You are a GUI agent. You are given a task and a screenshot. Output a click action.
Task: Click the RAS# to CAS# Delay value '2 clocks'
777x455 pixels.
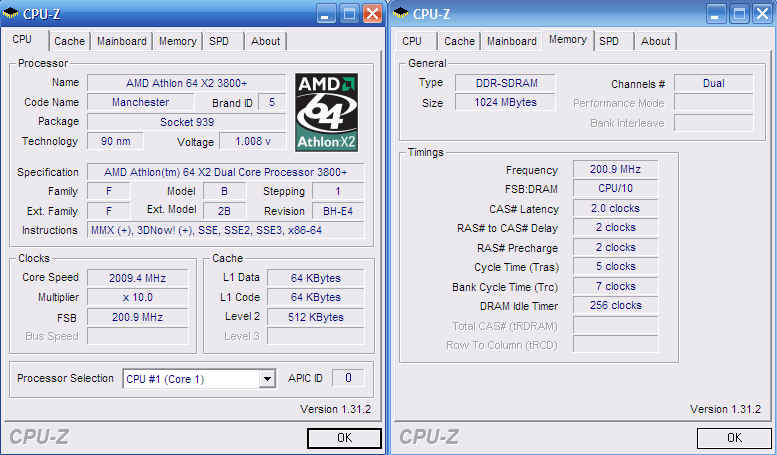[x=615, y=228]
